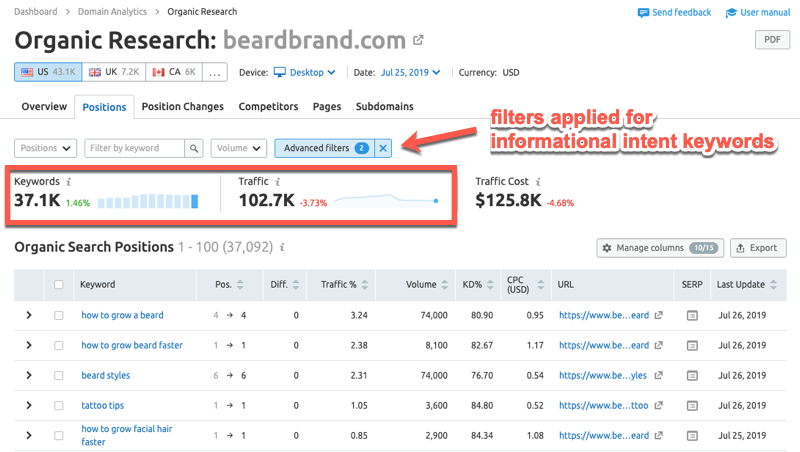Check the how to grow a beard row
The image size is (800, 452).
pyautogui.click(x=59, y=316)
